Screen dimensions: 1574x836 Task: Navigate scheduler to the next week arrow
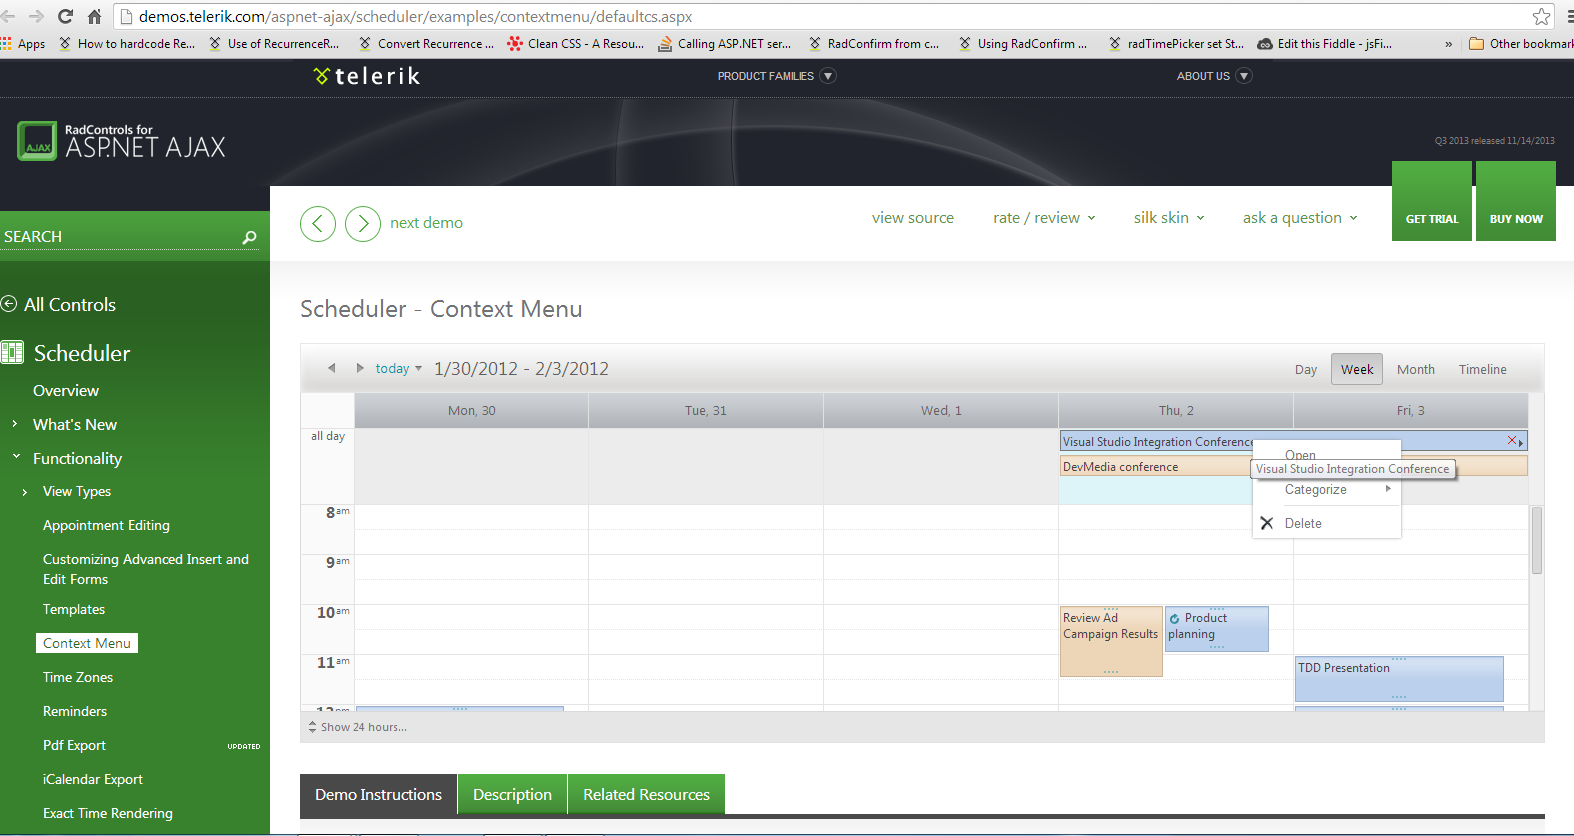[x=360, y=368]
